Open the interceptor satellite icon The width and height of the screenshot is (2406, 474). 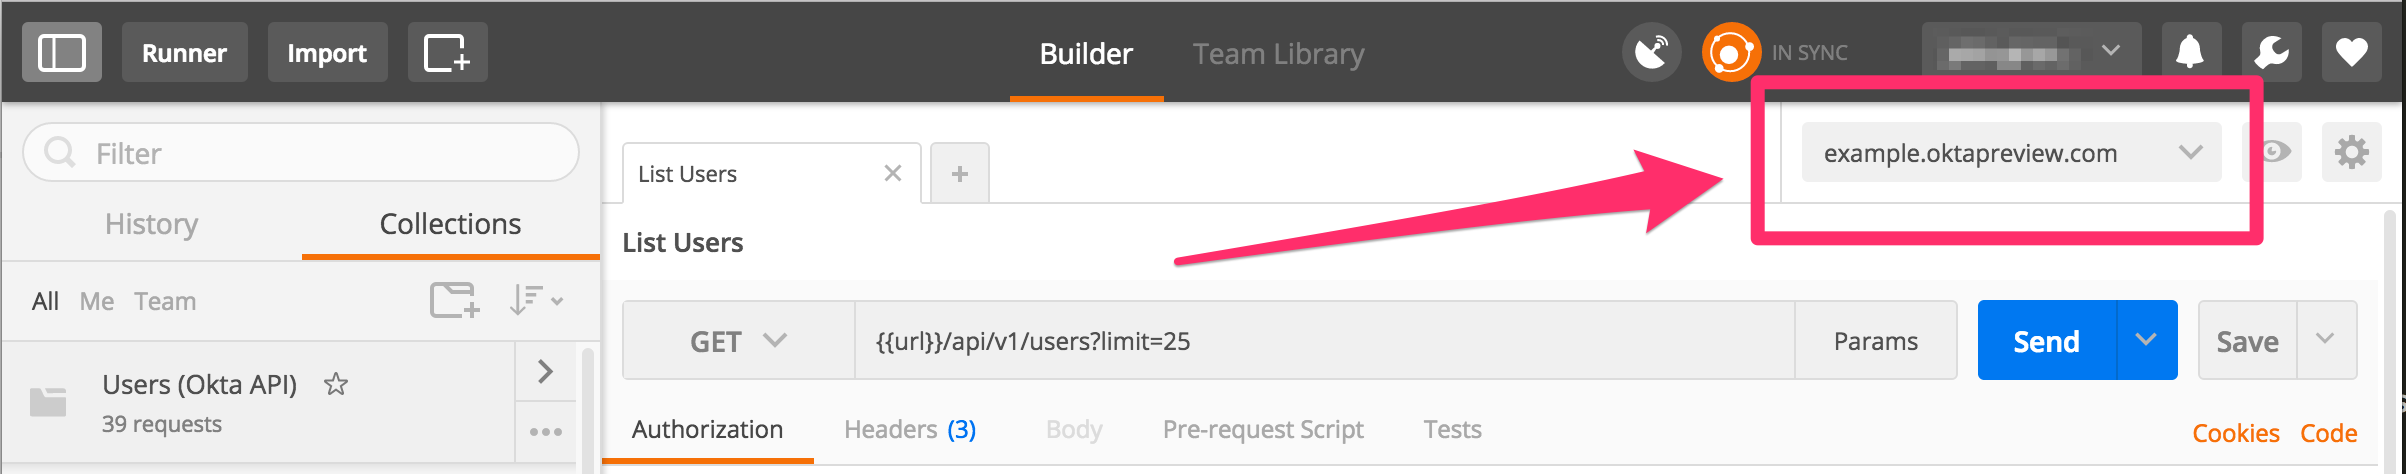tap(1651, 53)
